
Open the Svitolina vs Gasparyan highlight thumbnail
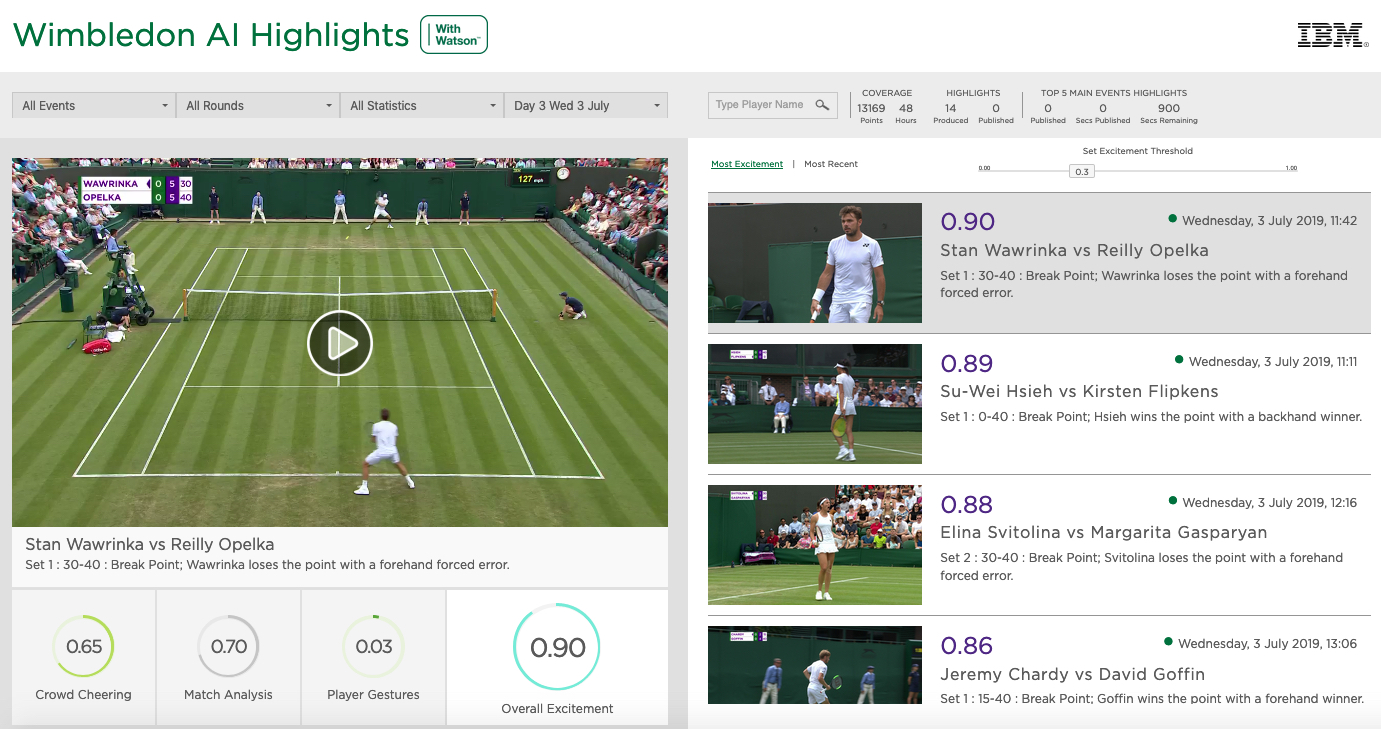coord(815,545)
